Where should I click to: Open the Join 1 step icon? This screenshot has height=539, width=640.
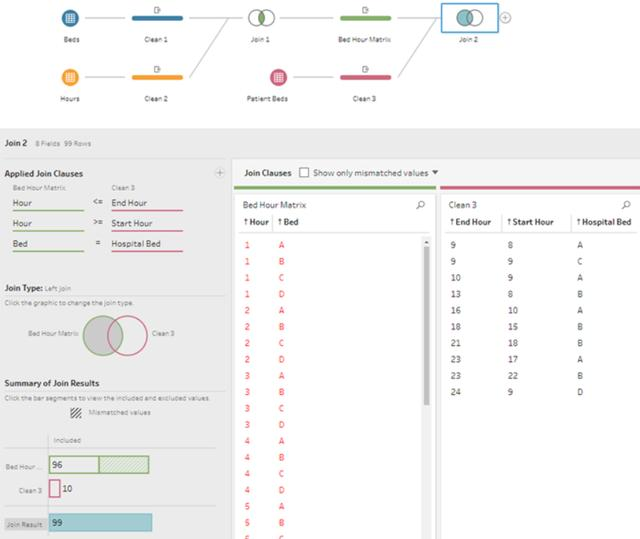click(x=261, y=18)
